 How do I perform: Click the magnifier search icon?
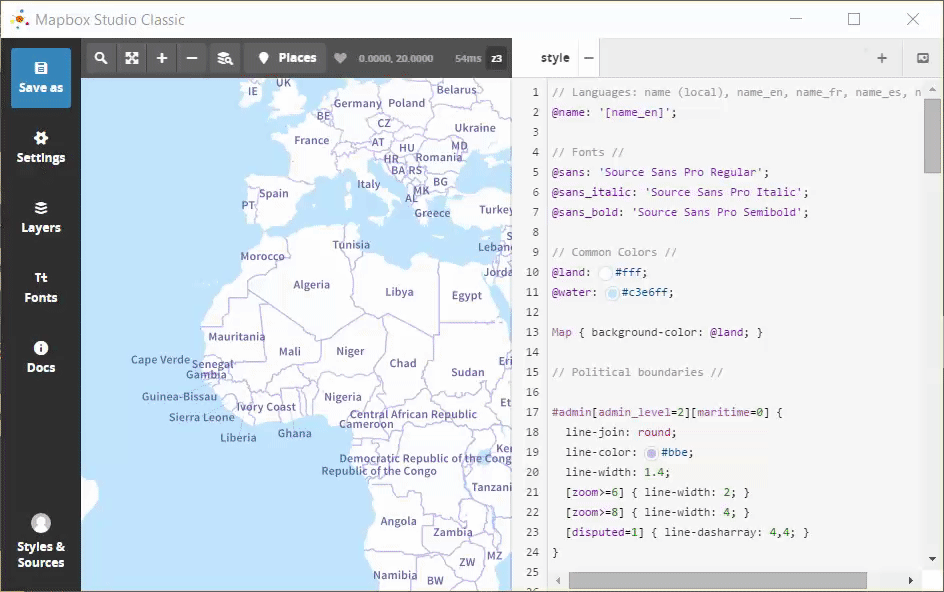101,58
